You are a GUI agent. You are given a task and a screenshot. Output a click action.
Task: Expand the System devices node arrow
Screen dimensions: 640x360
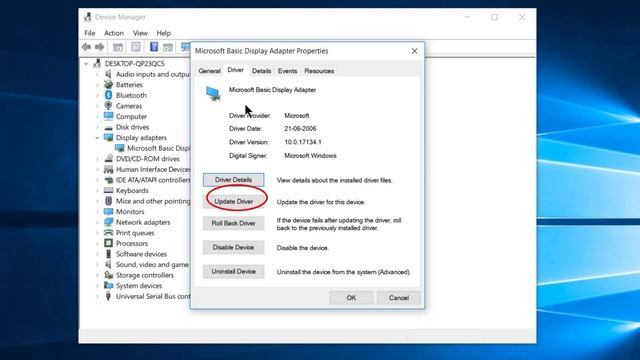click(x=97, y=286)
